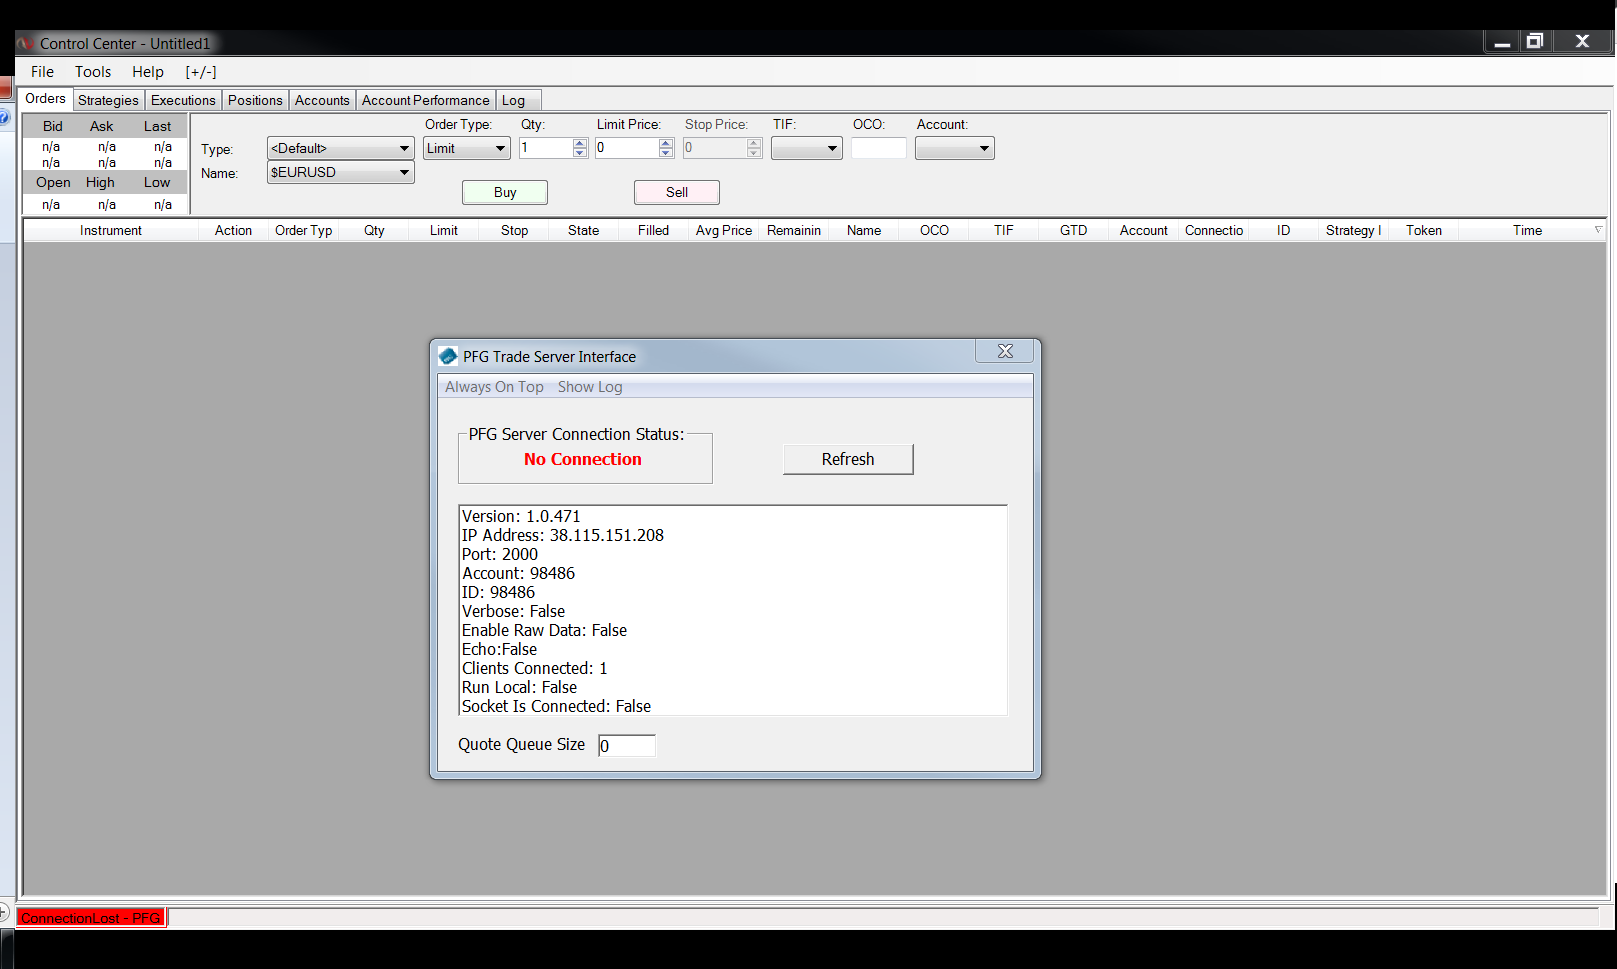Viewport: 1617px width, 969px height.
Task: Open the Account Performance tab
Action: pyautogui.click(x=425, y=100)
